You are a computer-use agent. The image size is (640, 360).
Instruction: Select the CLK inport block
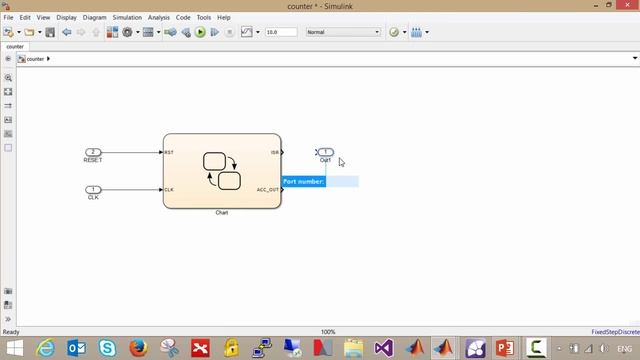[93, 189]
